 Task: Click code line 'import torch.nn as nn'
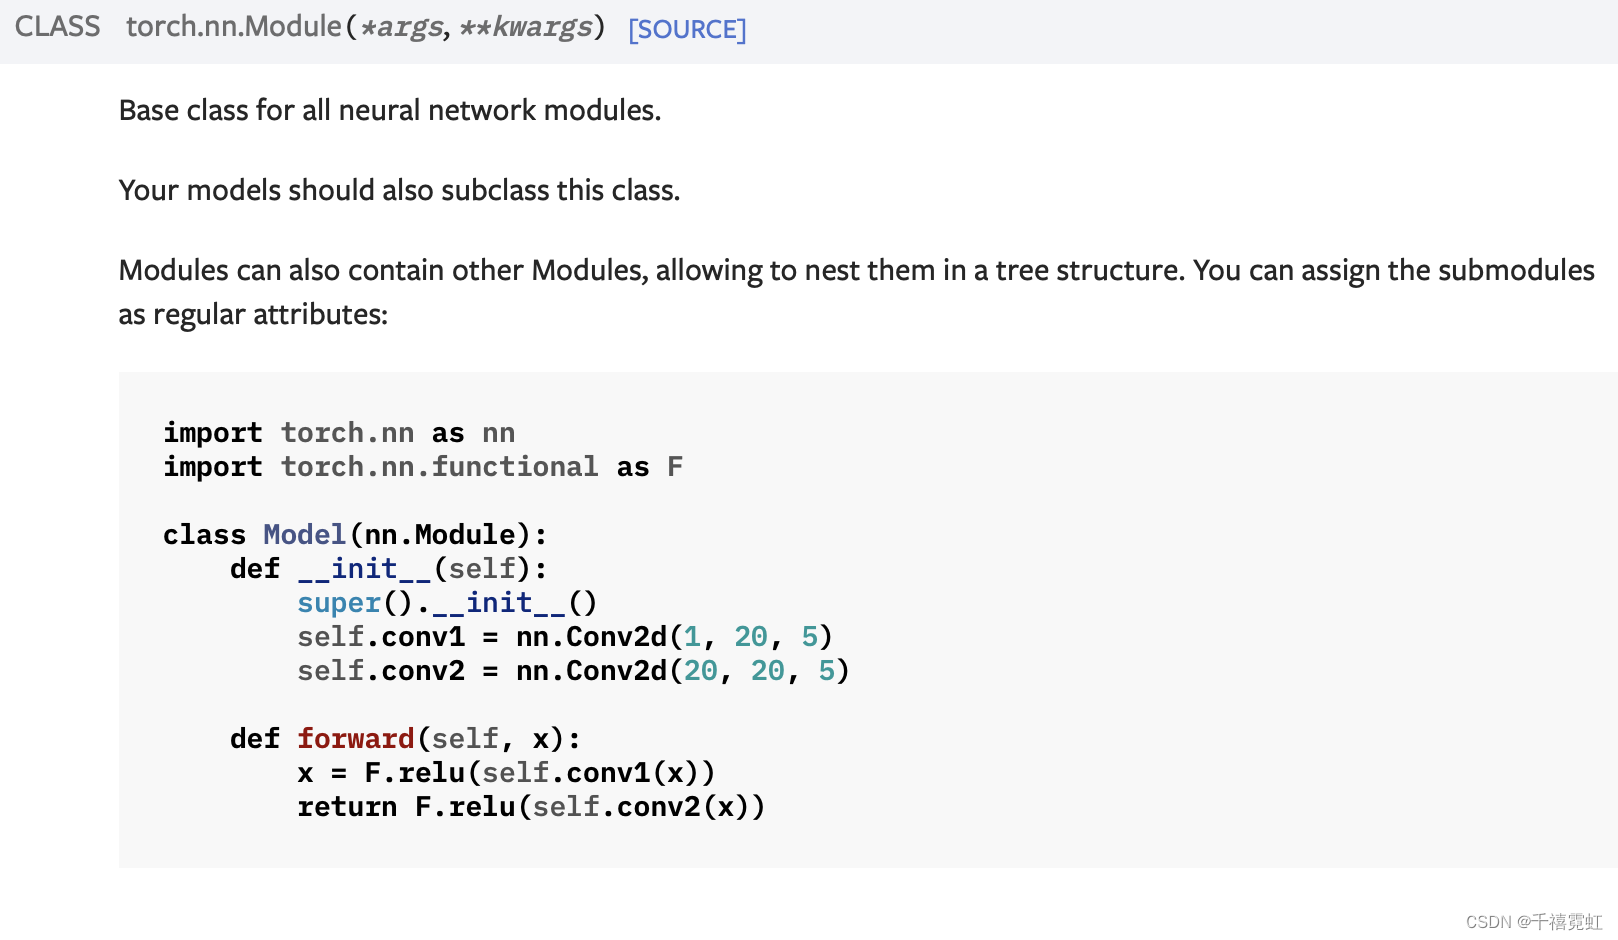click(x=340, y=433)
